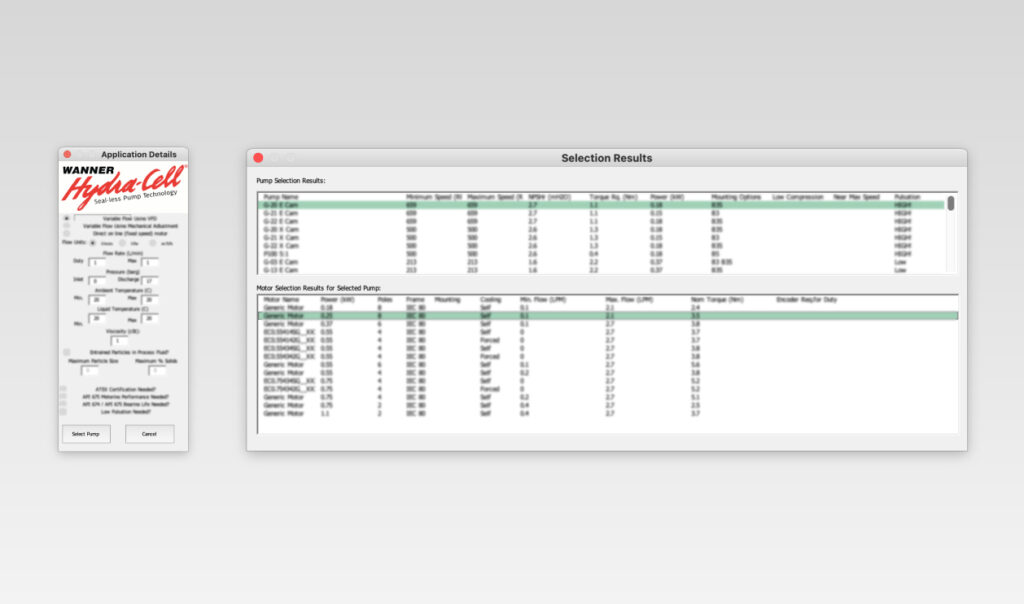This screenshot has width=1024, height=604.
Task: Click the Maximum Speed column header
Action: click(x=495, y=197)
